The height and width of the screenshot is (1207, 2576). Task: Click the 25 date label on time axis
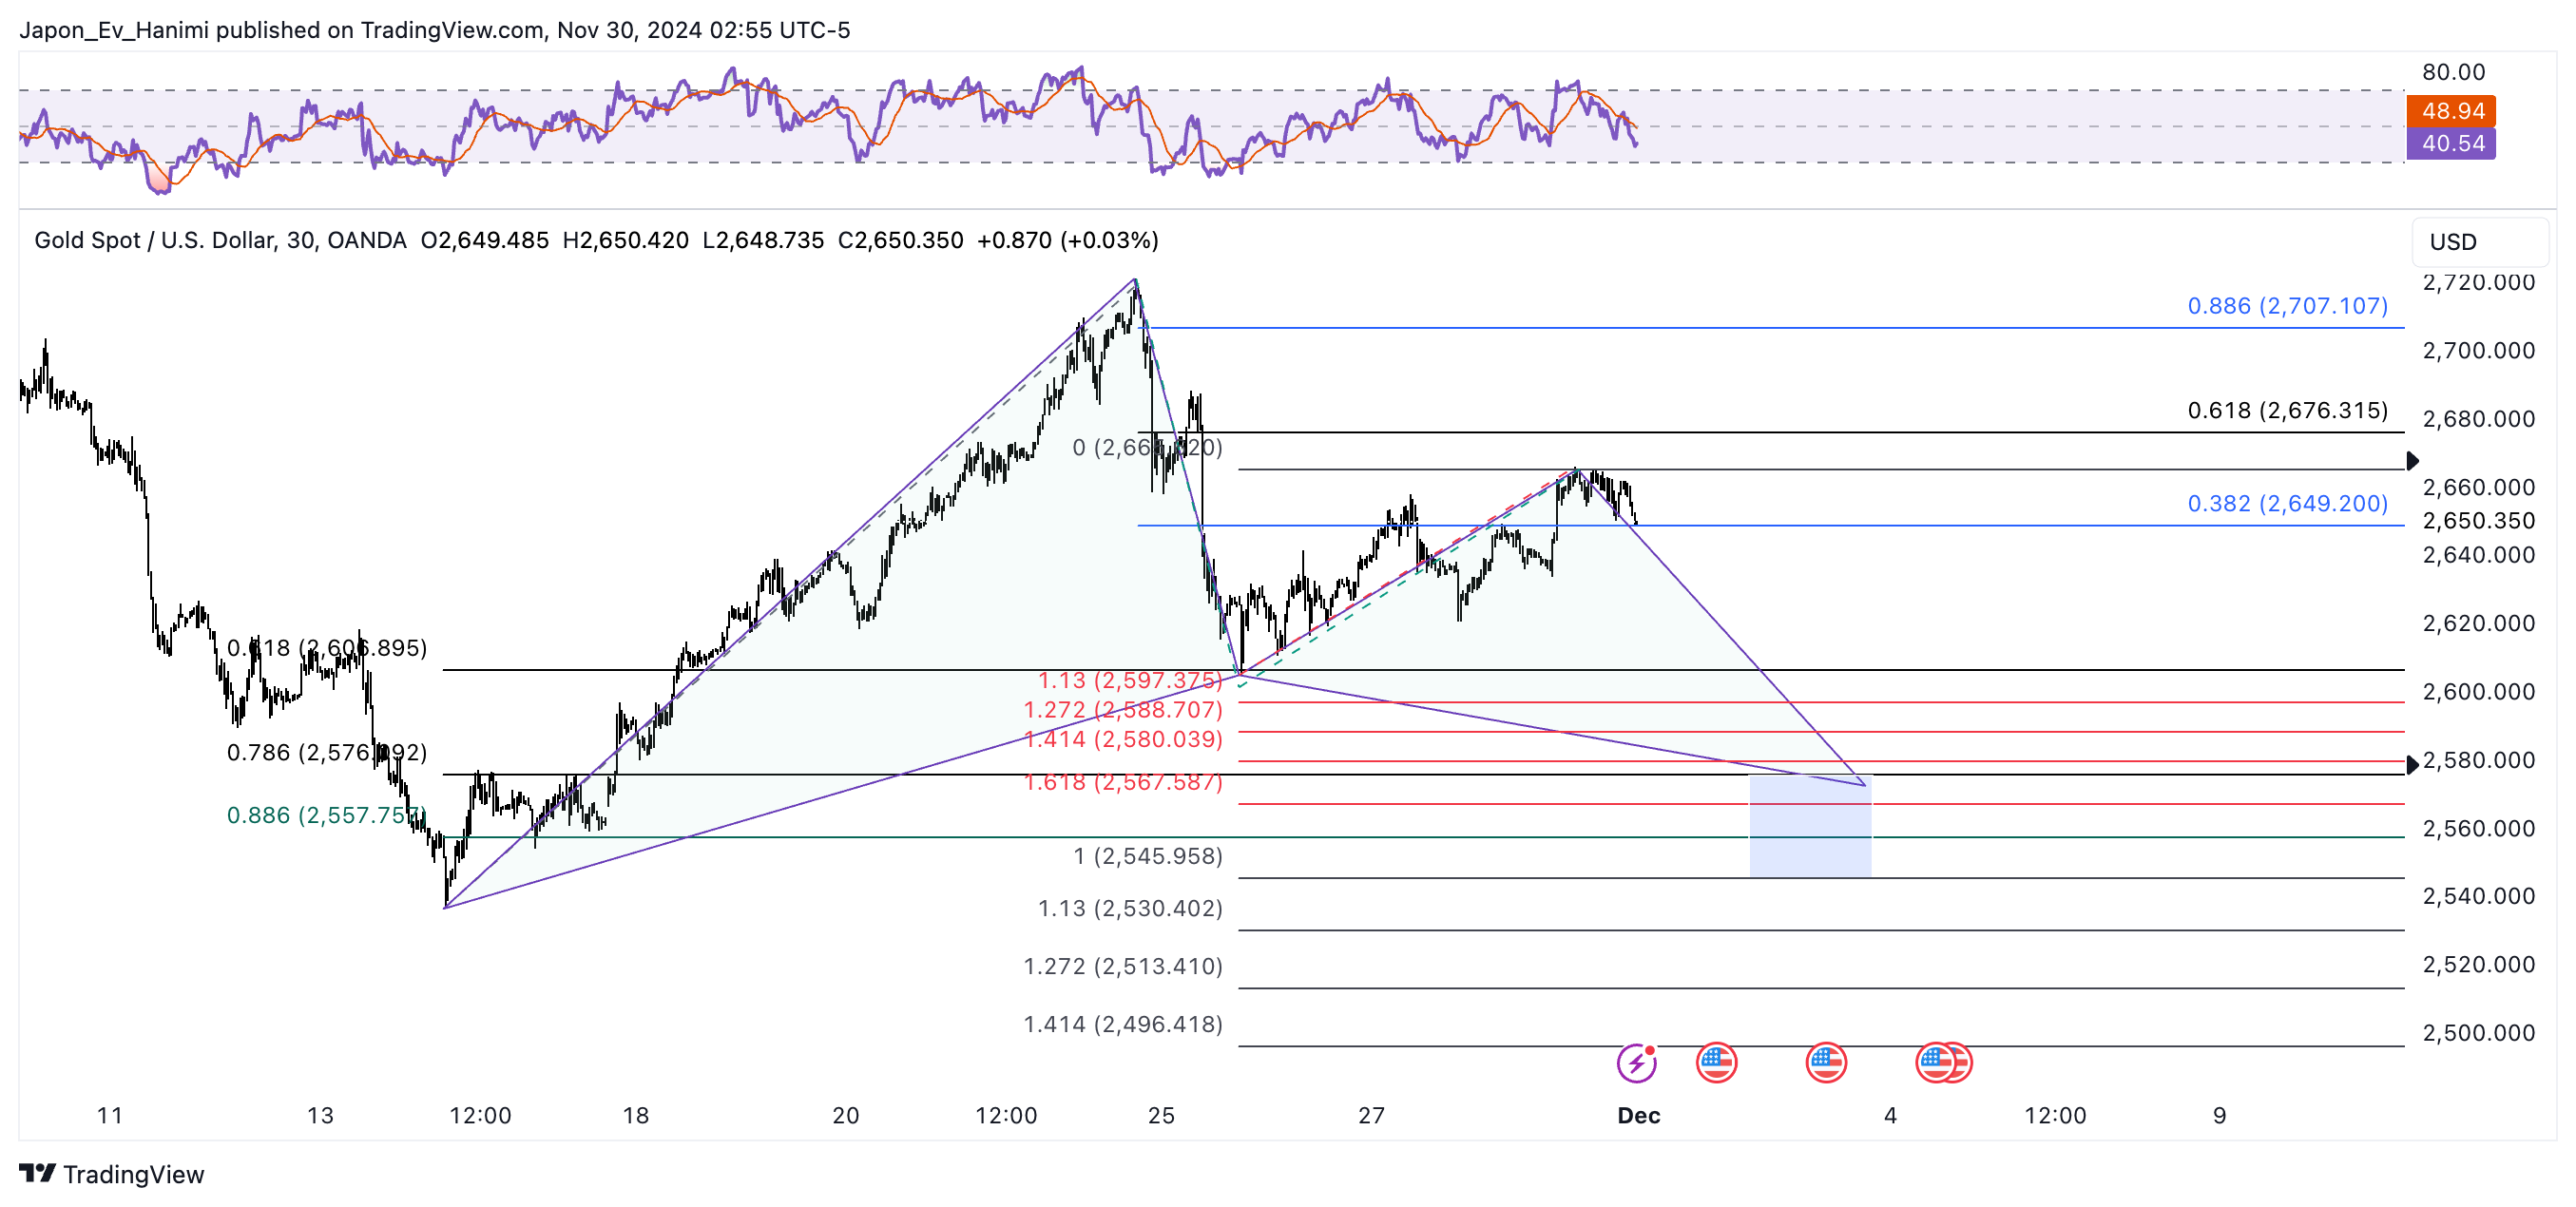tap(1161, 1115)
